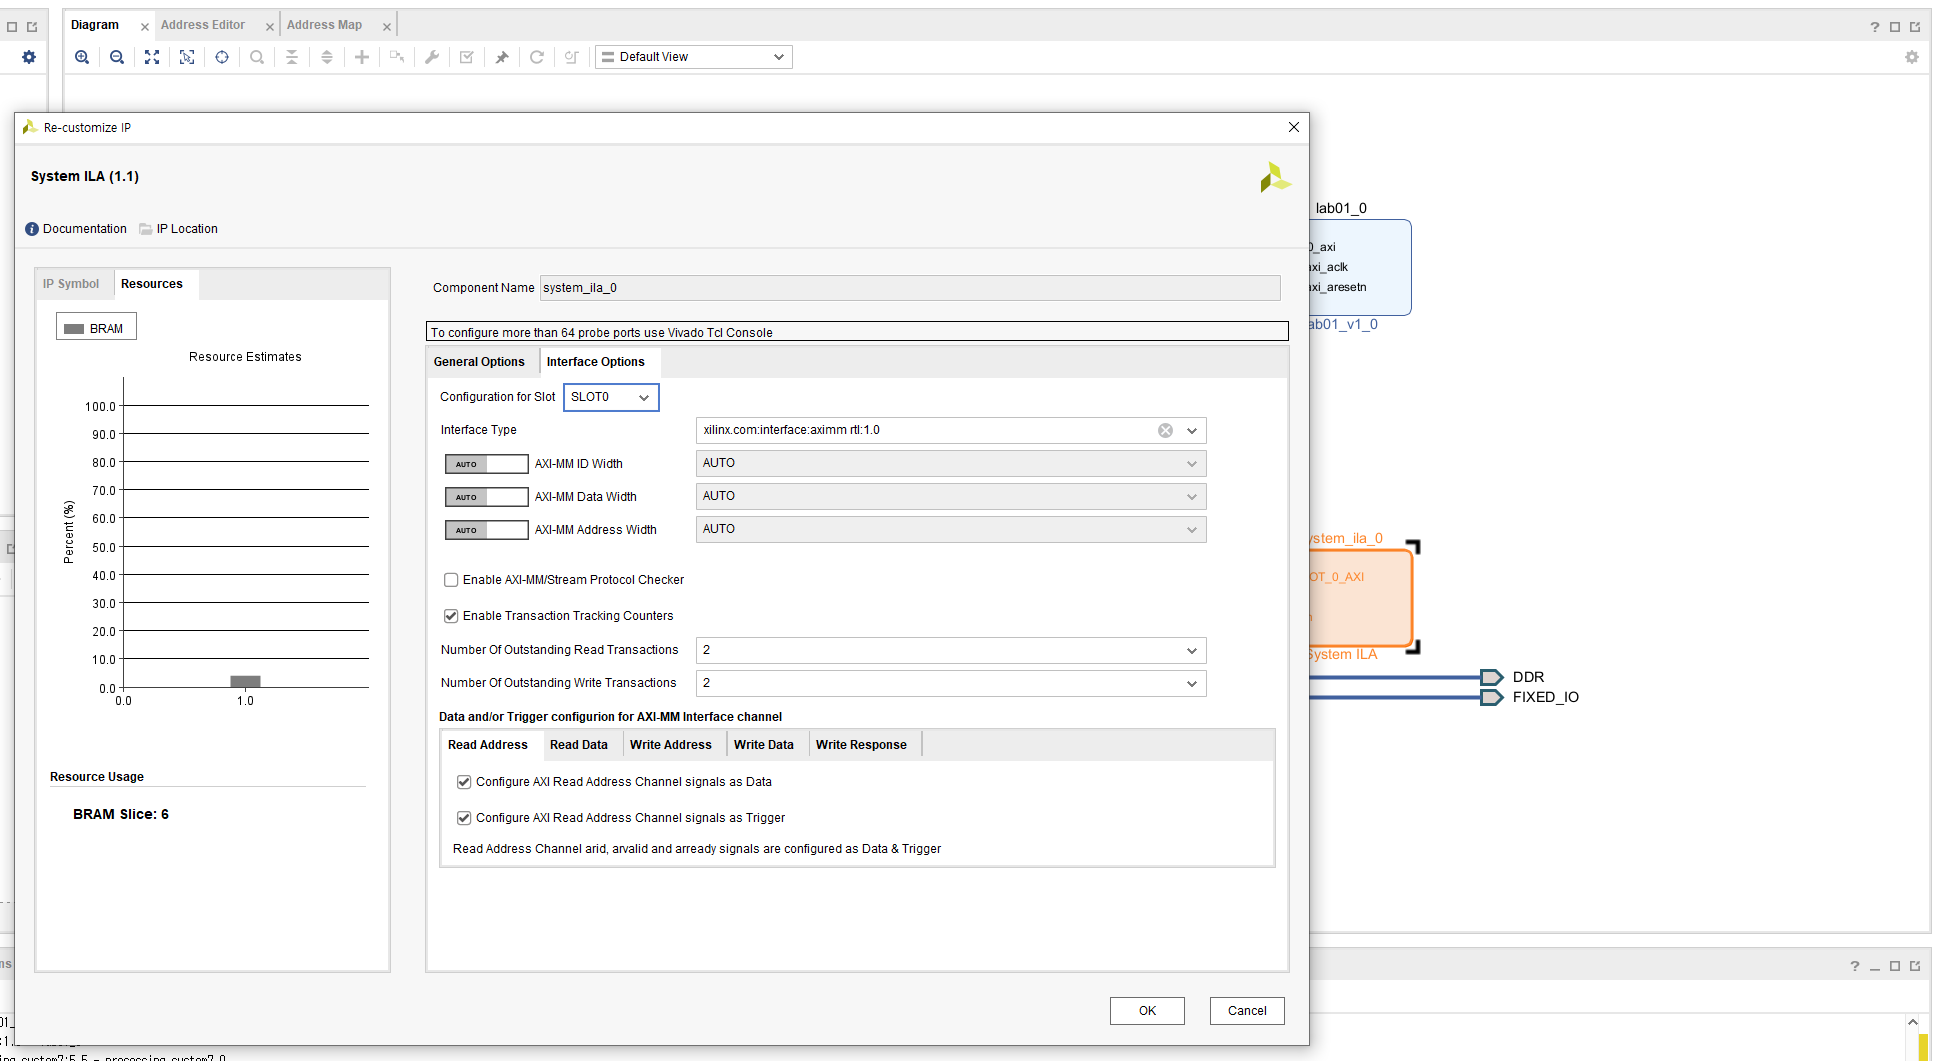Toggle Read Address Channel signals as Data

pos(464,782)
